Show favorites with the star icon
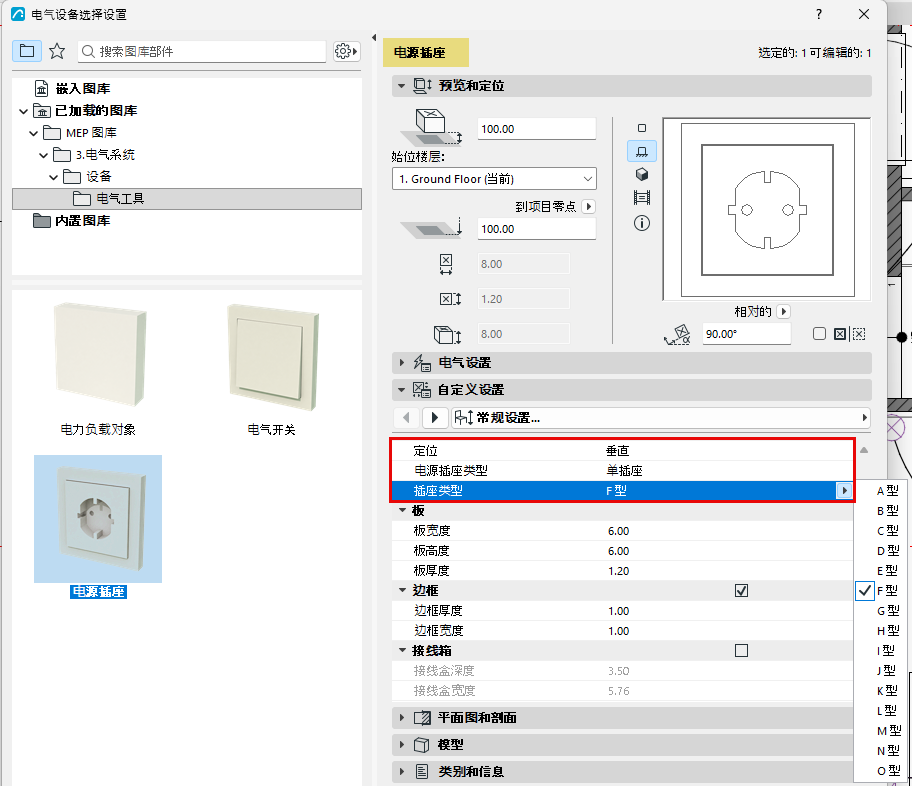This screenshot has width=912, height=786. 57,51
